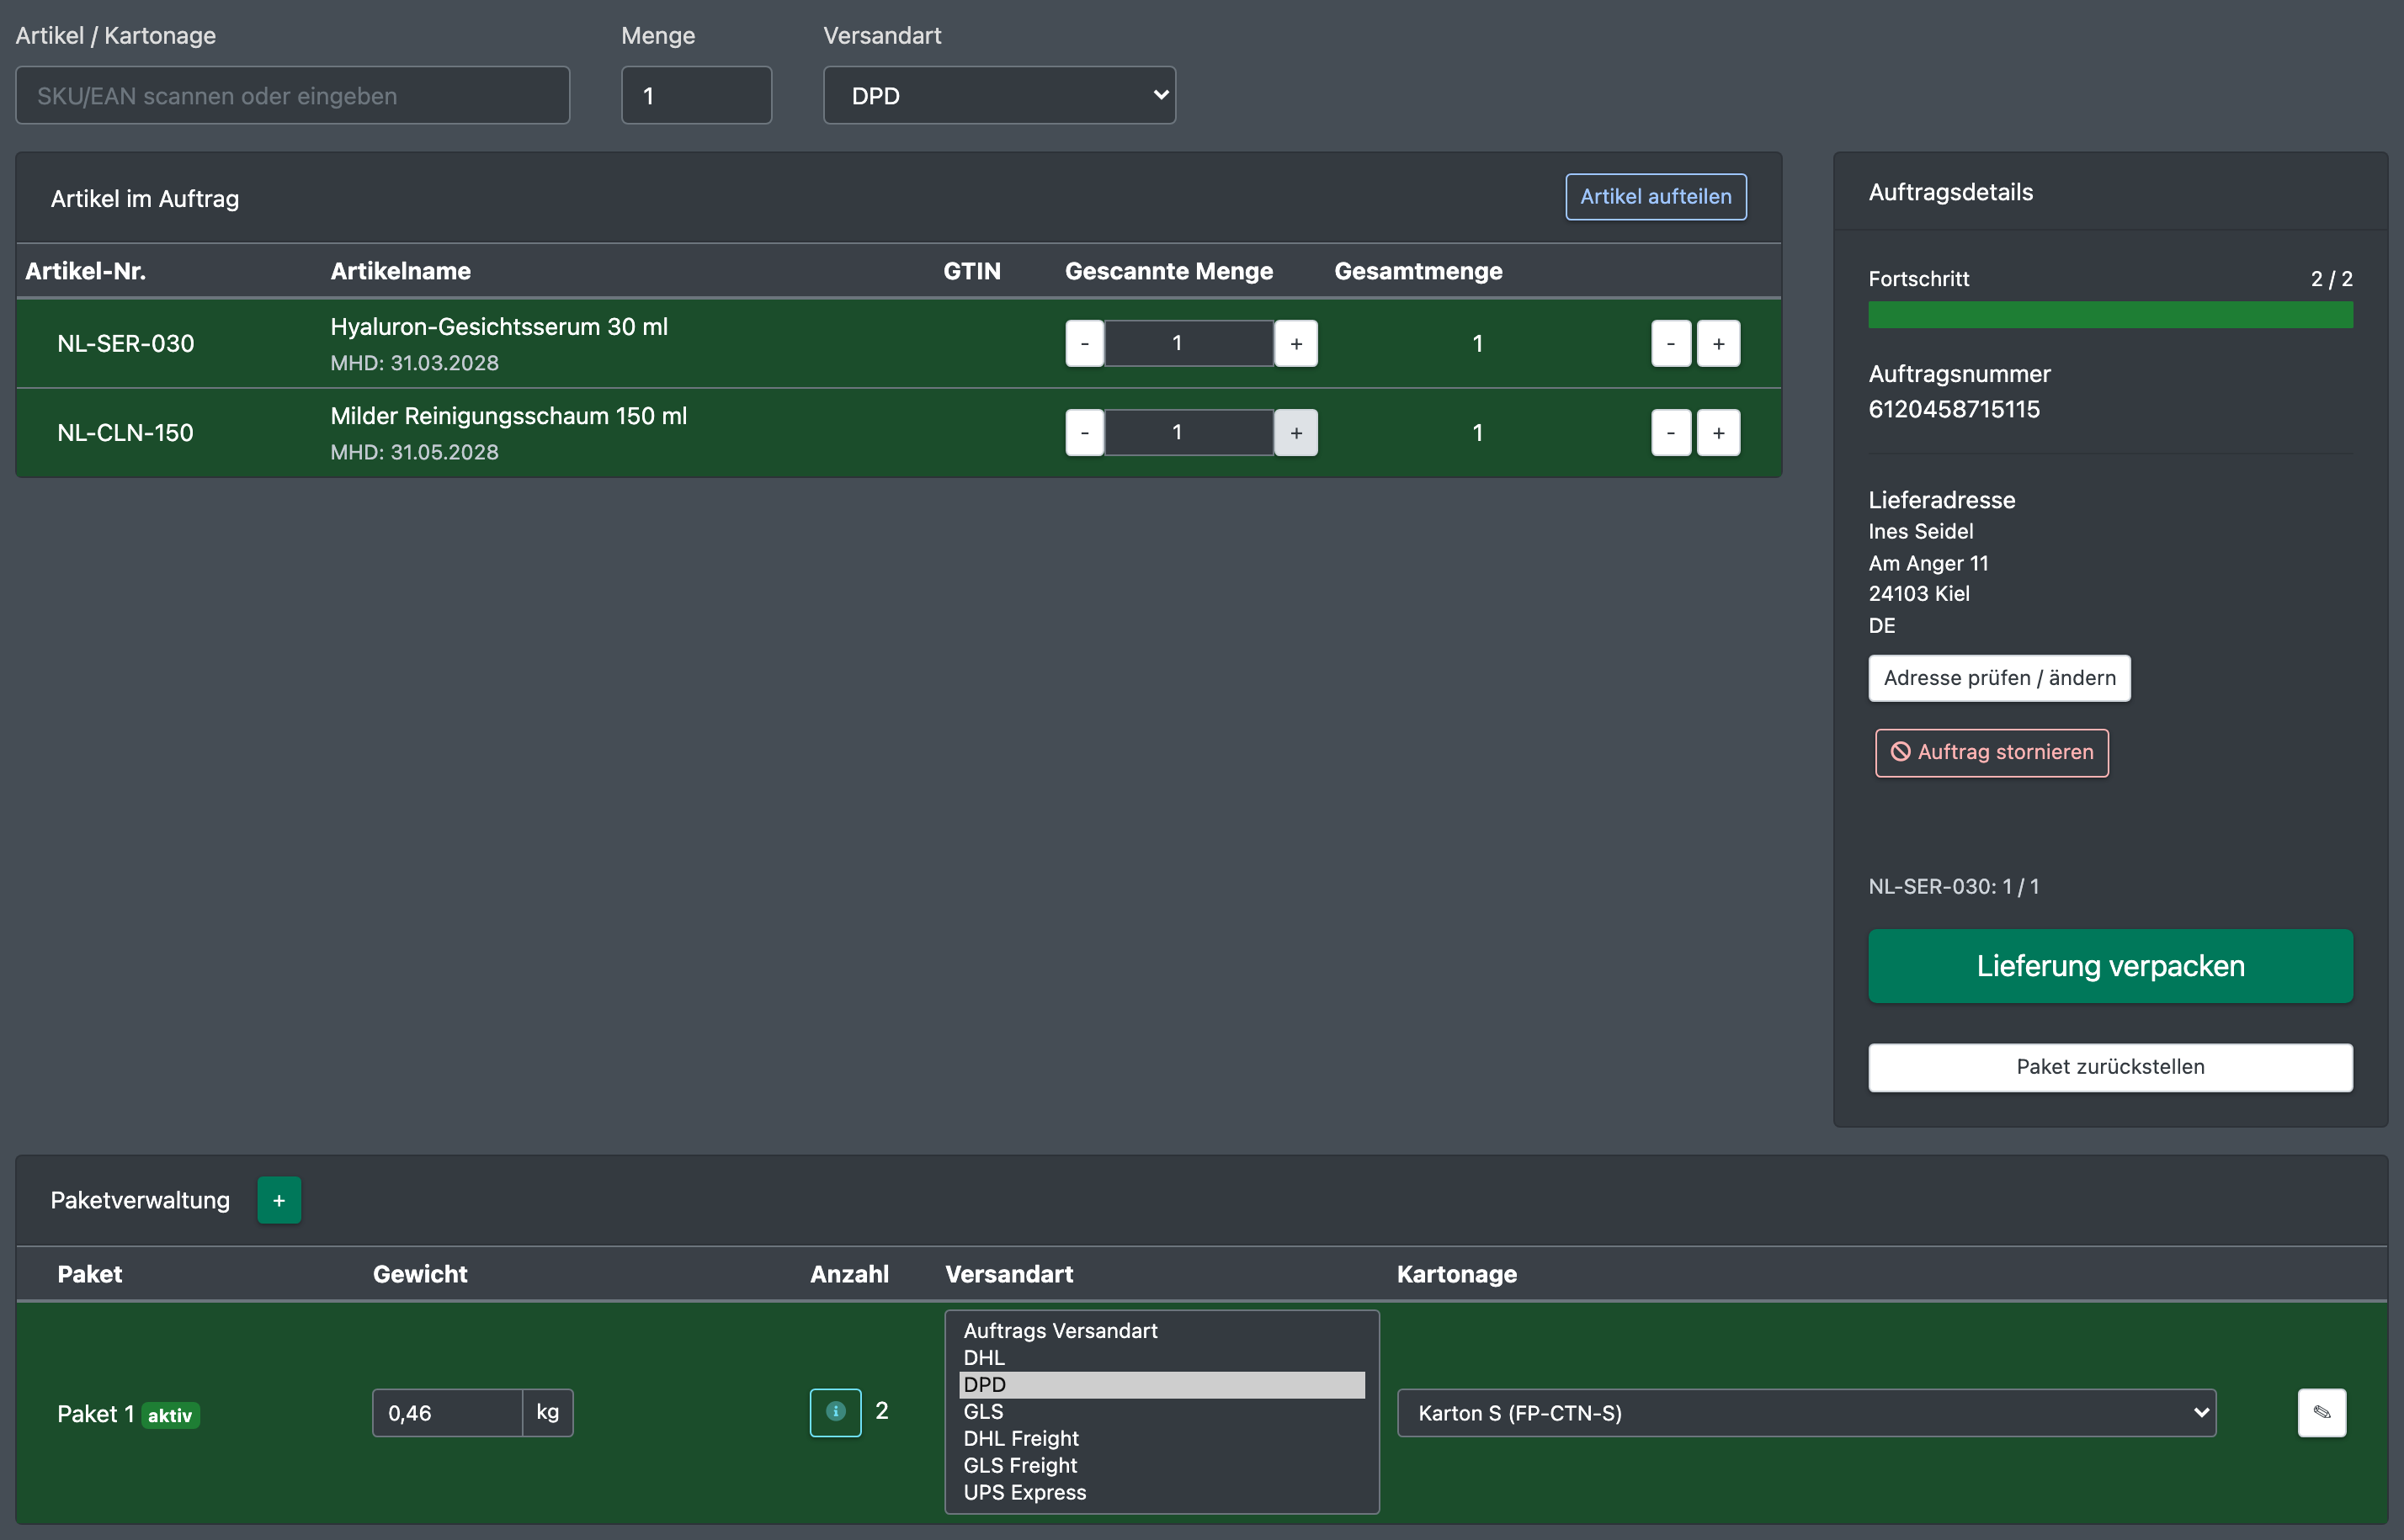Click the Milder Reinigungsschaum 150 ml name
The width and height of the screenshot is (2404, 1540).
[x=508, y=416]
